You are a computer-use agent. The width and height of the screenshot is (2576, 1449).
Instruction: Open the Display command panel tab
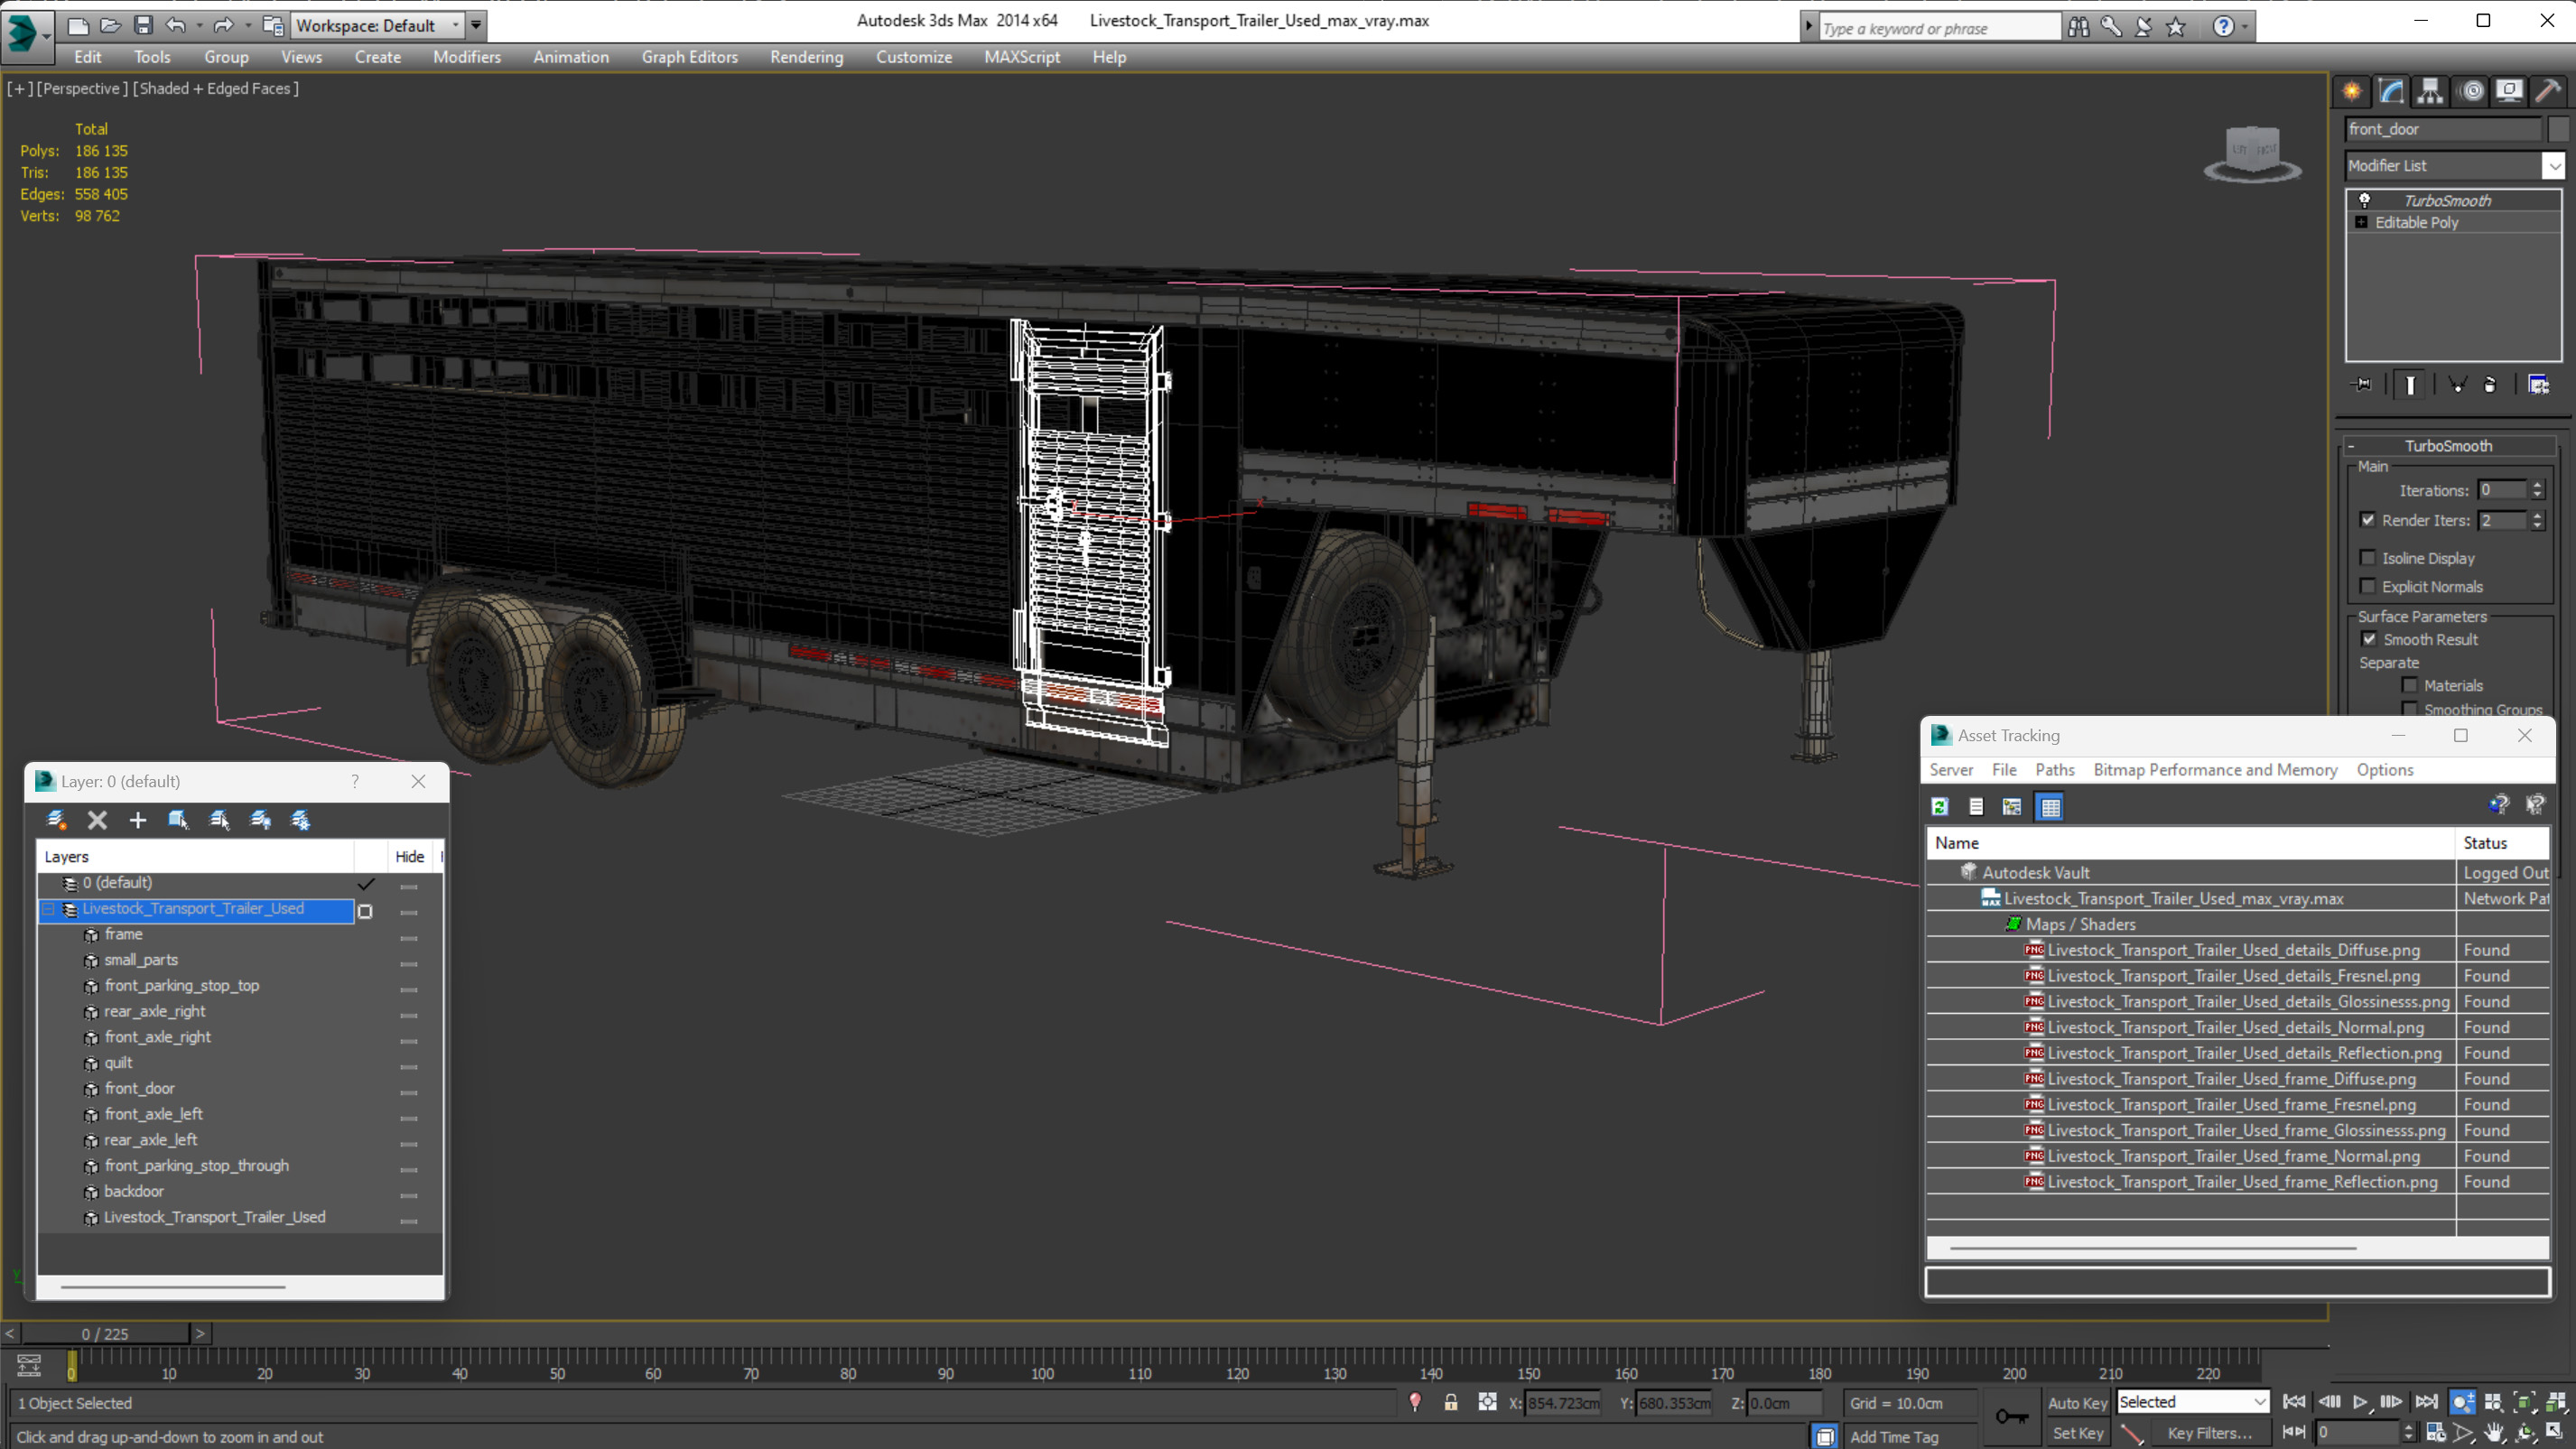2509,91
